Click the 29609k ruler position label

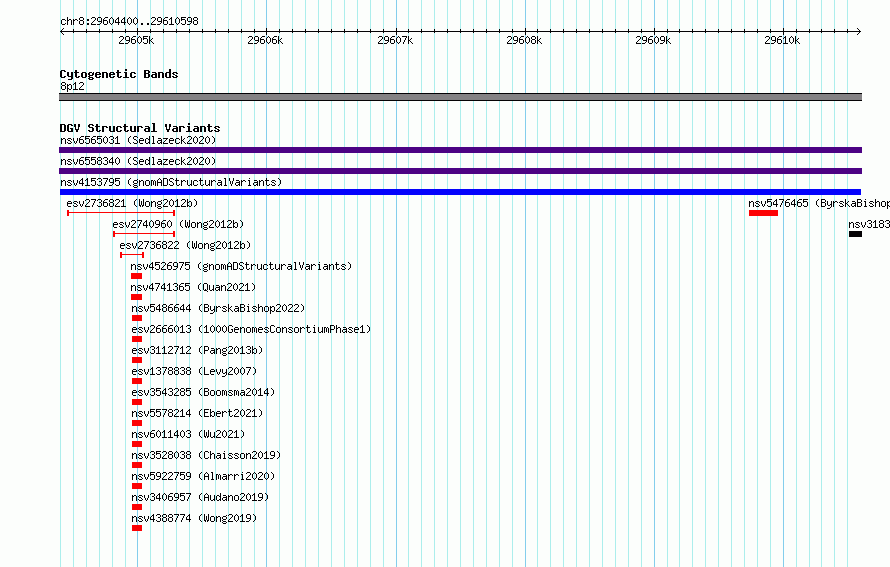coord(653,40)
